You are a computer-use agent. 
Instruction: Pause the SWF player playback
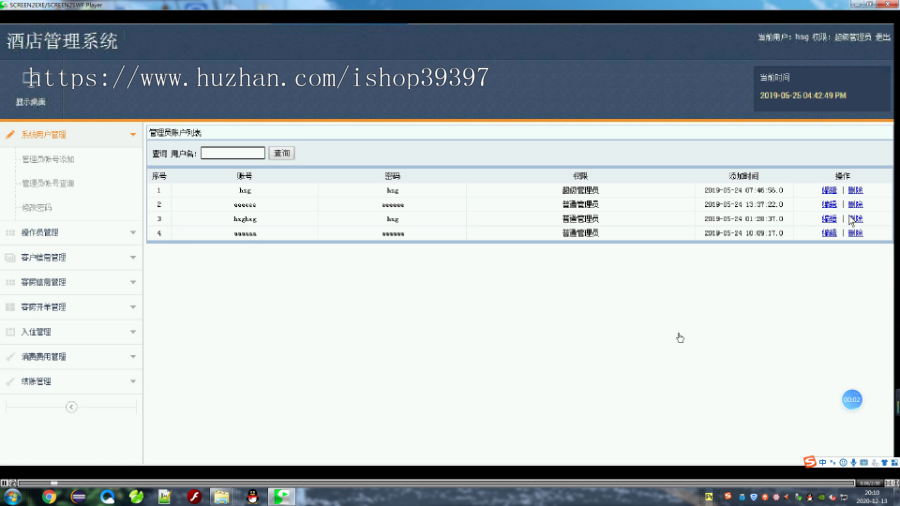4,483
